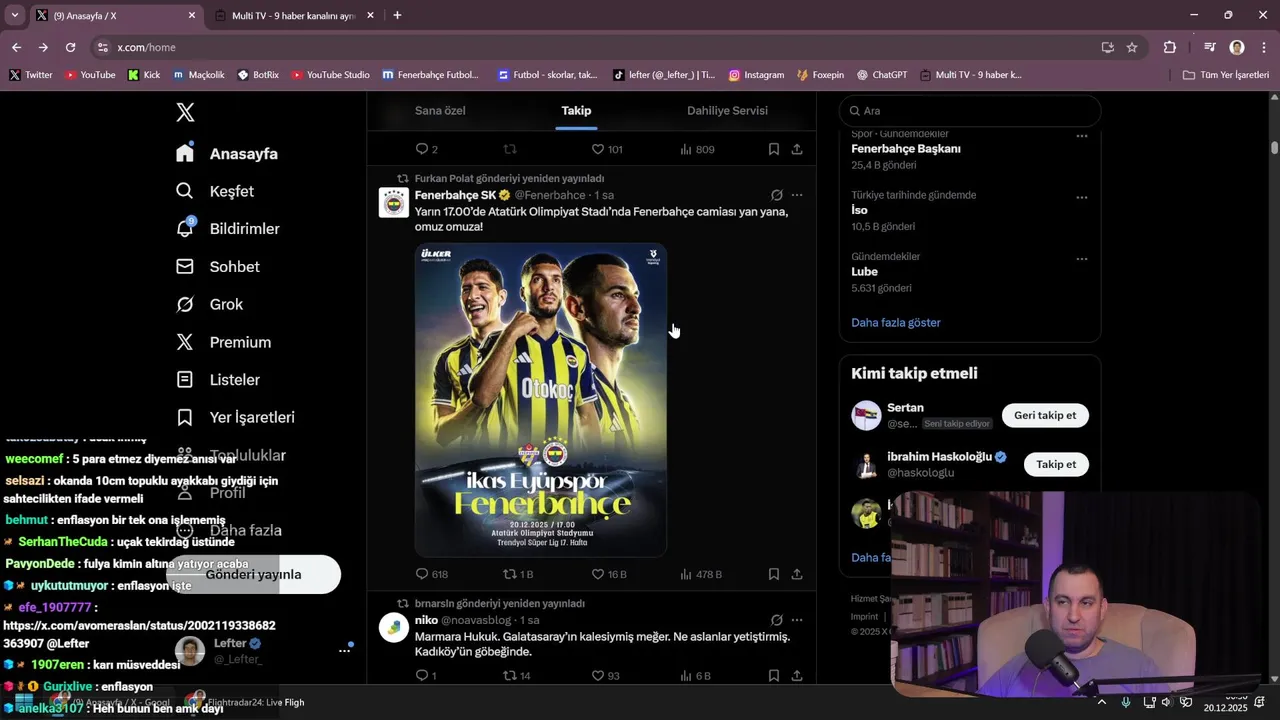This screenshot has height=720, width=1280.
Task: Repost the Fenerbahçe SK post (1 B)
Action: pyautogui.click(x=518, y=574)
